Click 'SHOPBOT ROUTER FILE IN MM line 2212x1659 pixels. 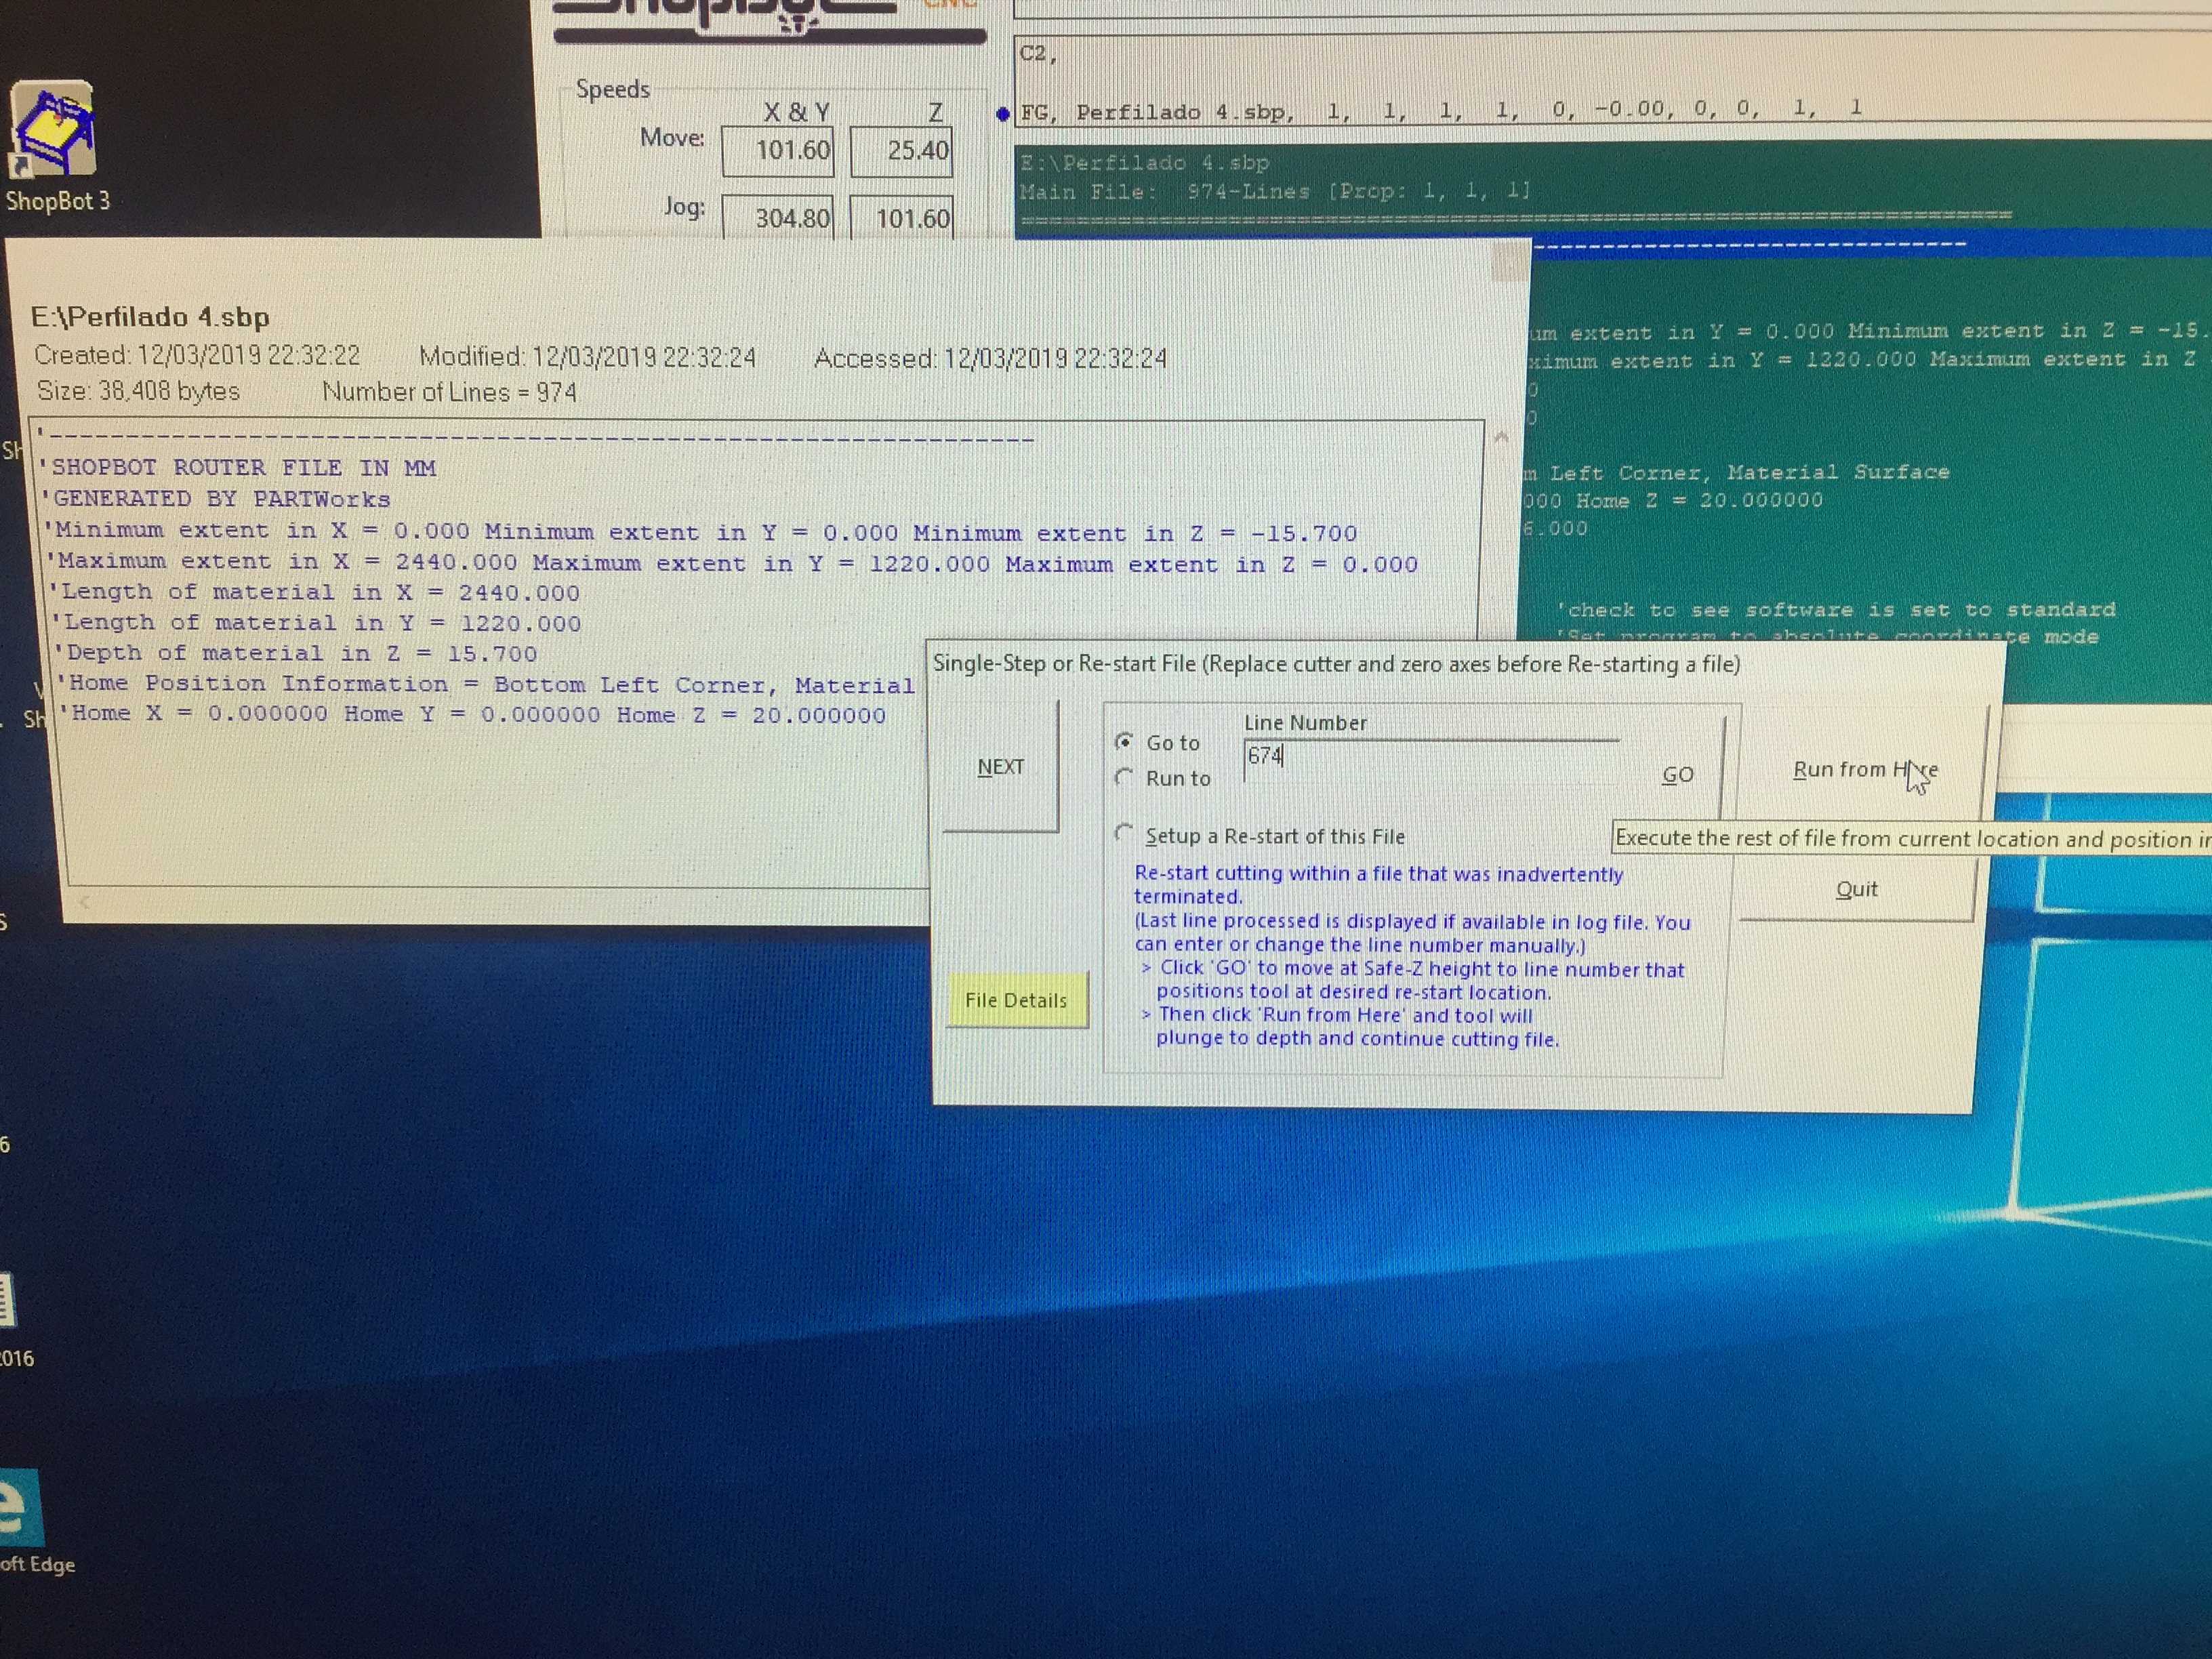[238, 468]
